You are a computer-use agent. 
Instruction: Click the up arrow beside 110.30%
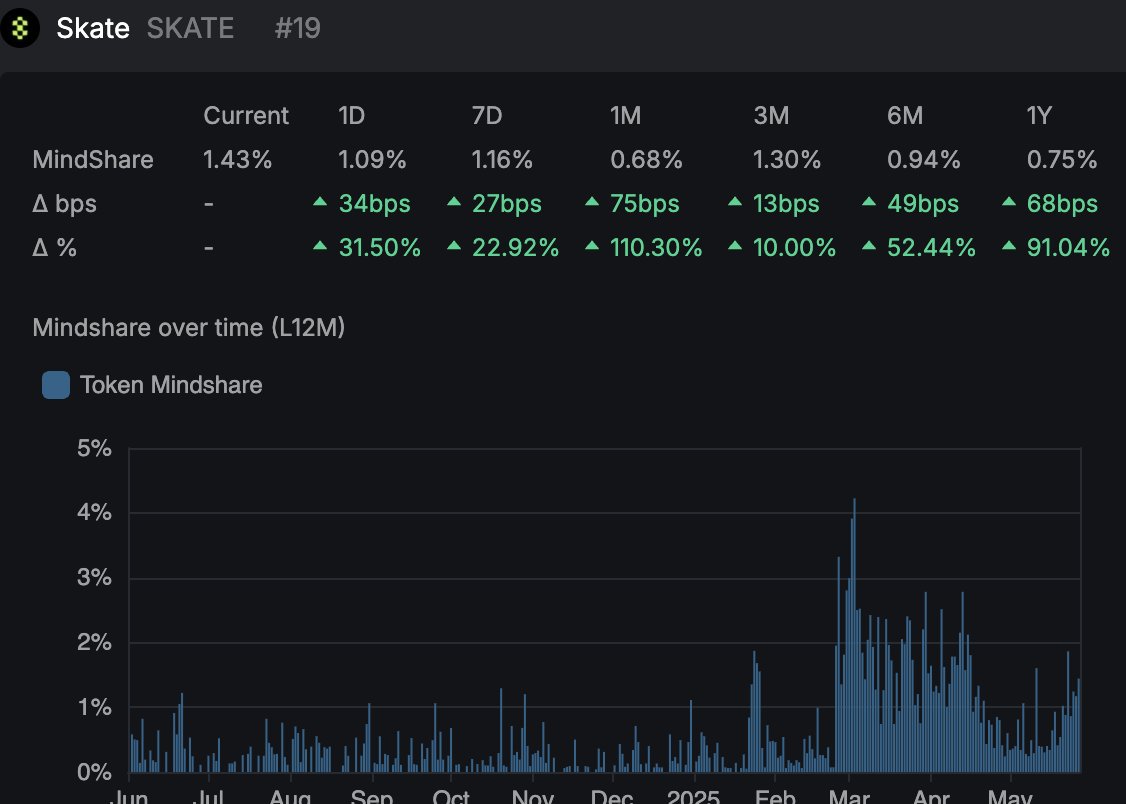[x=592, y=246]
